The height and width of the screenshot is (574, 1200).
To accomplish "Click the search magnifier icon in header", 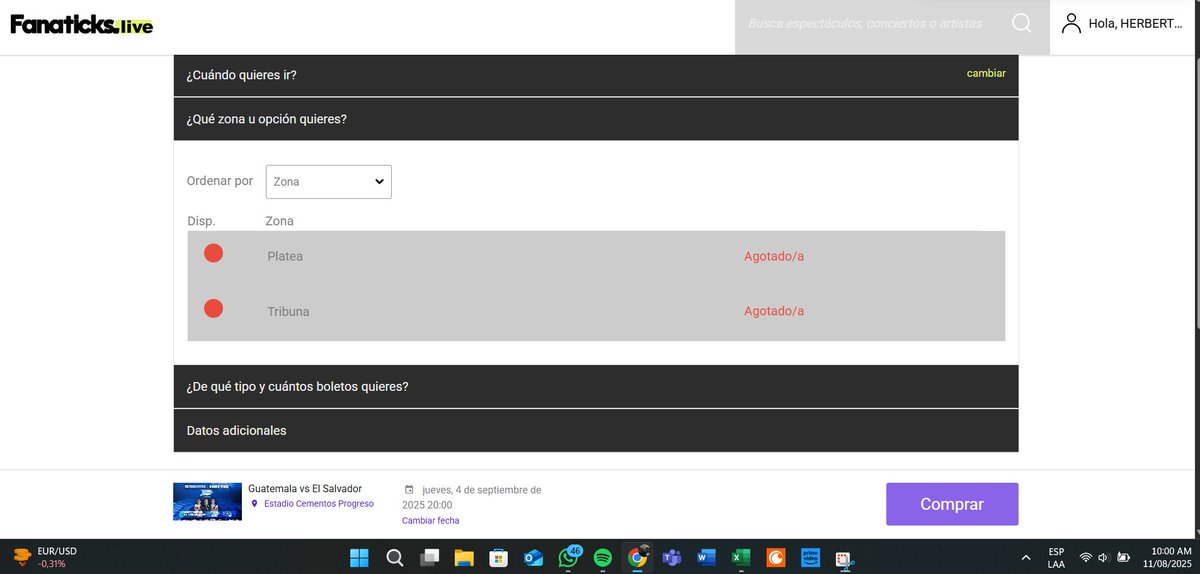I will (x=1021, y=23).
